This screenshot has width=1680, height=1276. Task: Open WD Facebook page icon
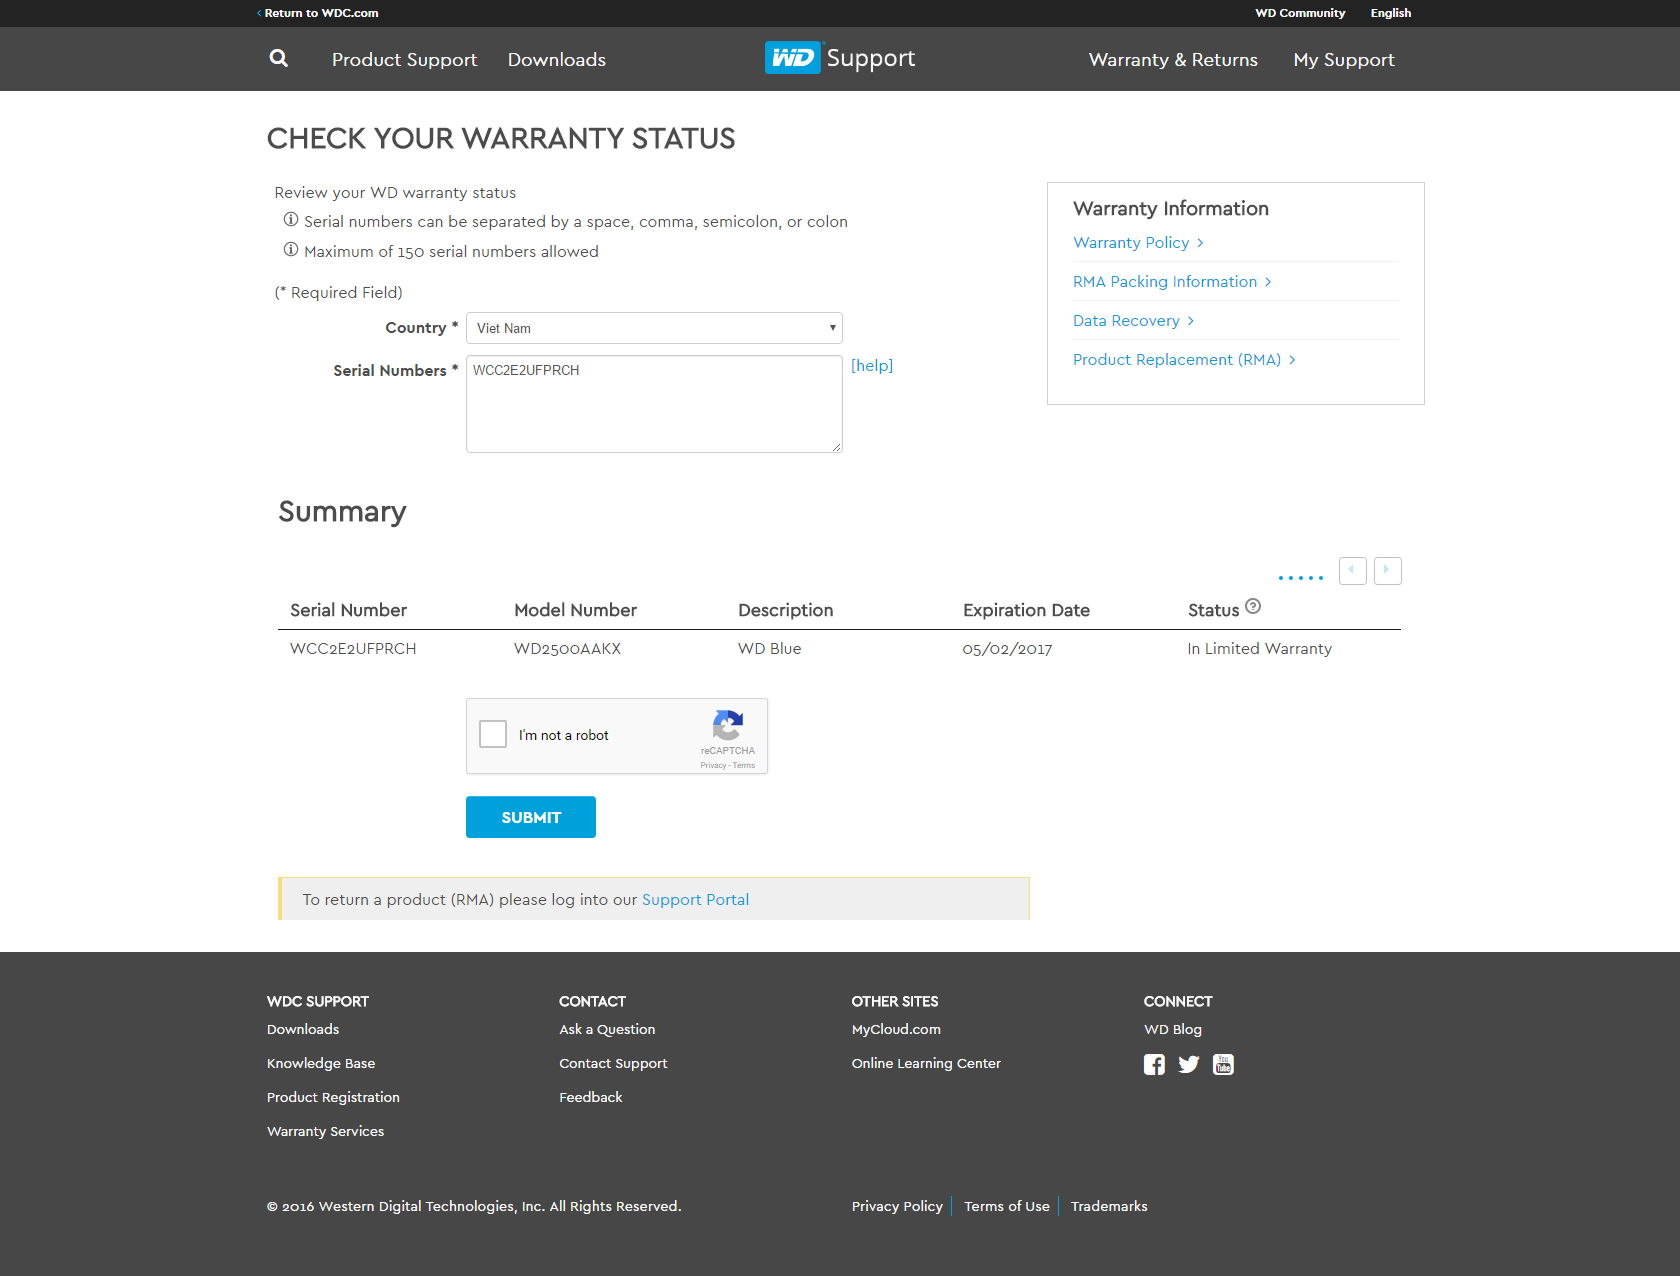pos(1154,1065)
